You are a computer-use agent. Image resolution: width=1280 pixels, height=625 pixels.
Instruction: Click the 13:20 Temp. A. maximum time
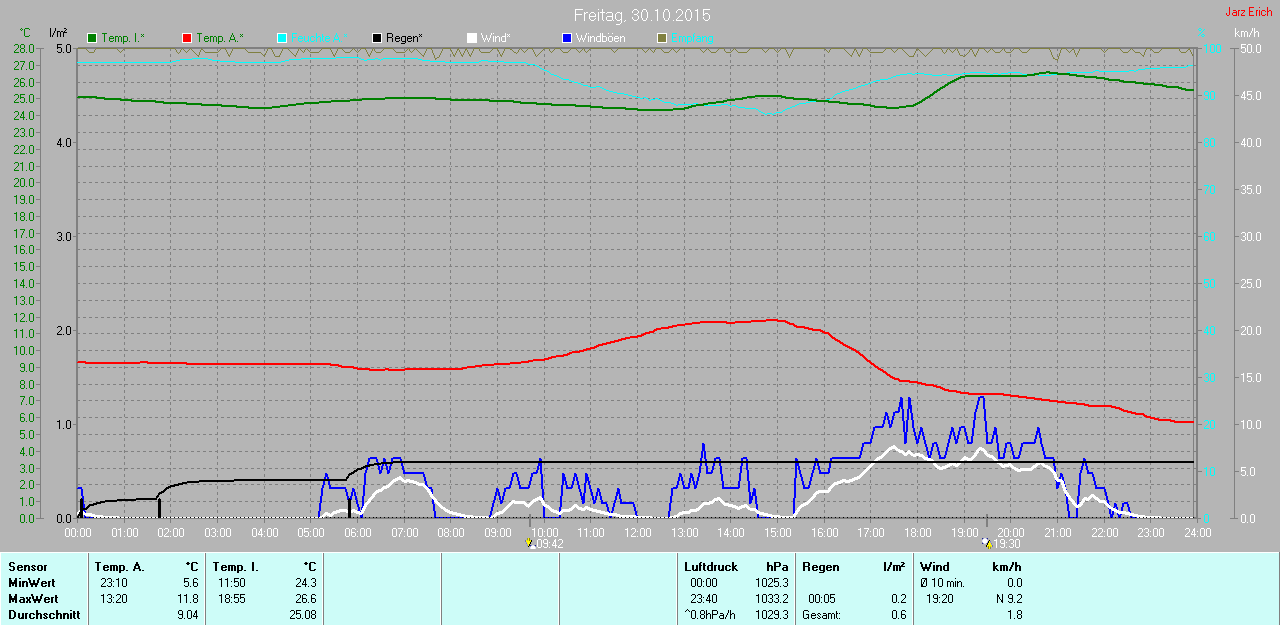point(113,599)
